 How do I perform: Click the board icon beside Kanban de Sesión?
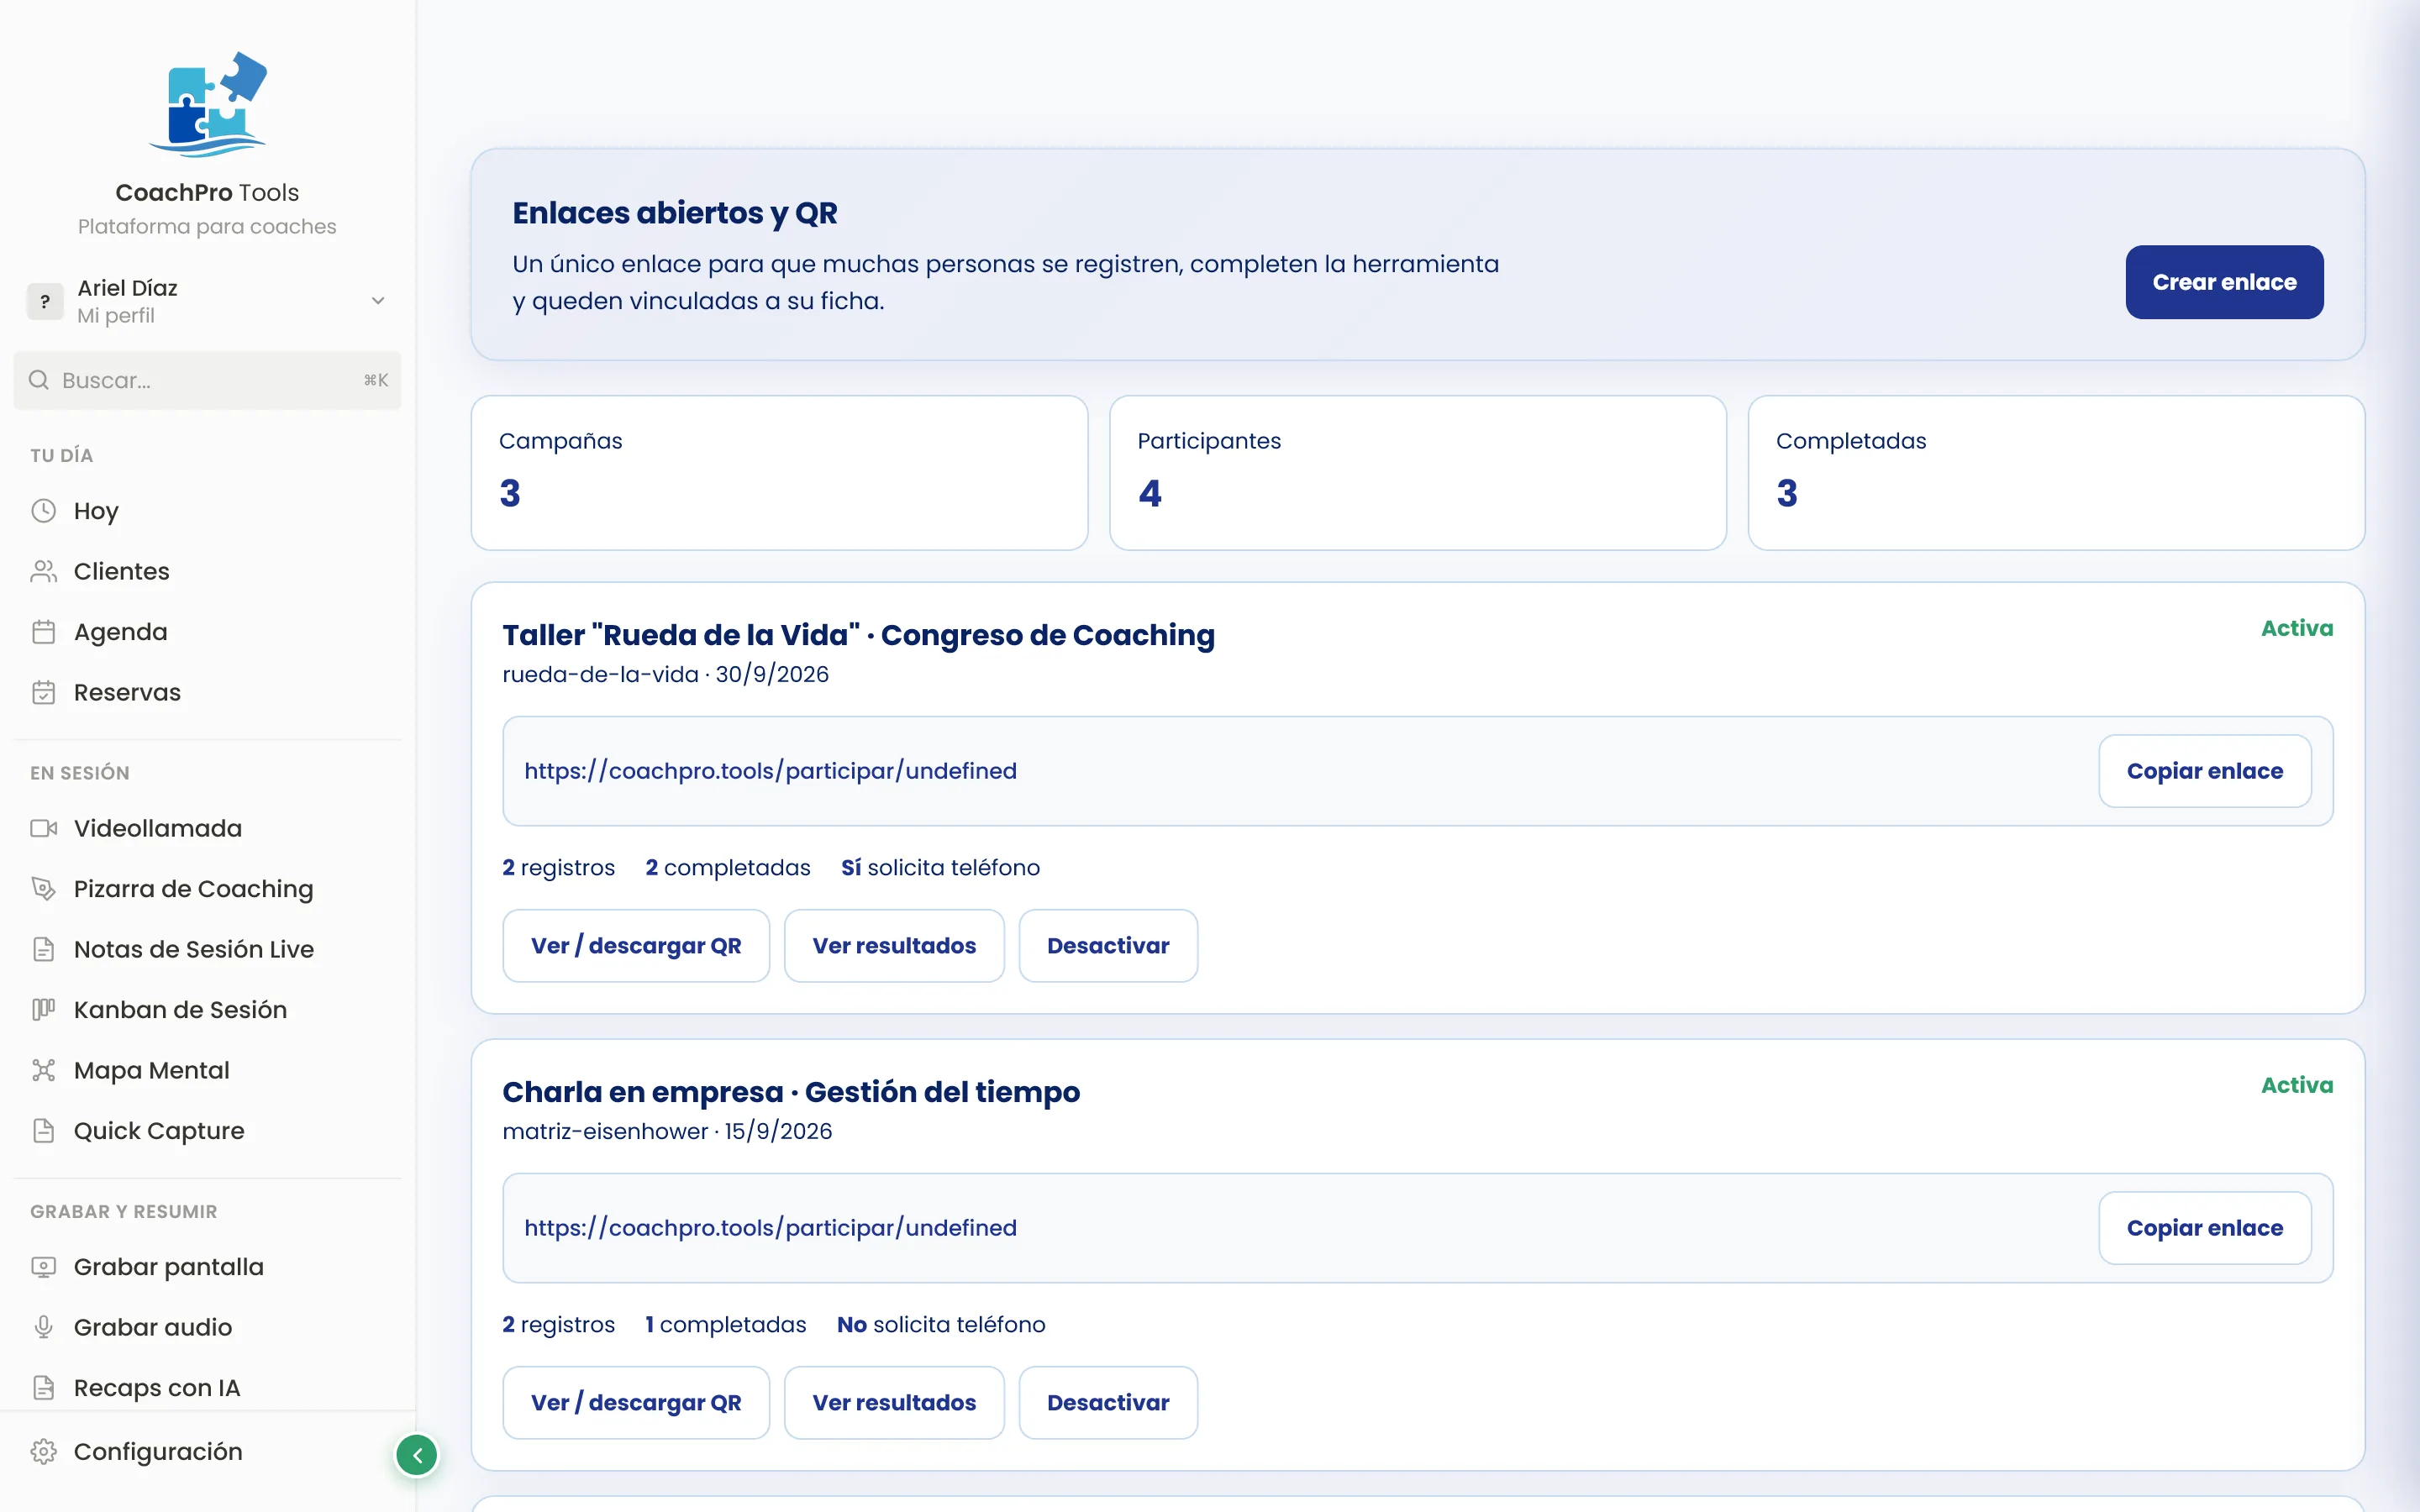43,1009
